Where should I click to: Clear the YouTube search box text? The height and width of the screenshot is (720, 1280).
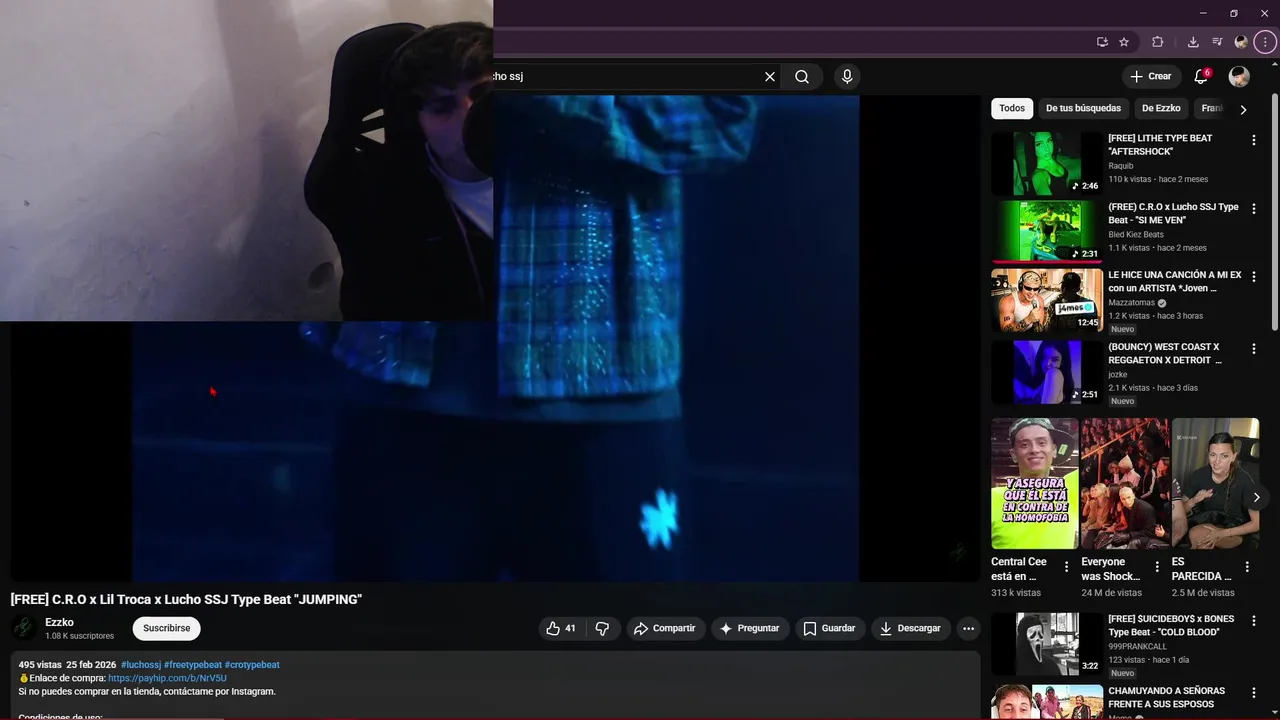click(770, 77)
